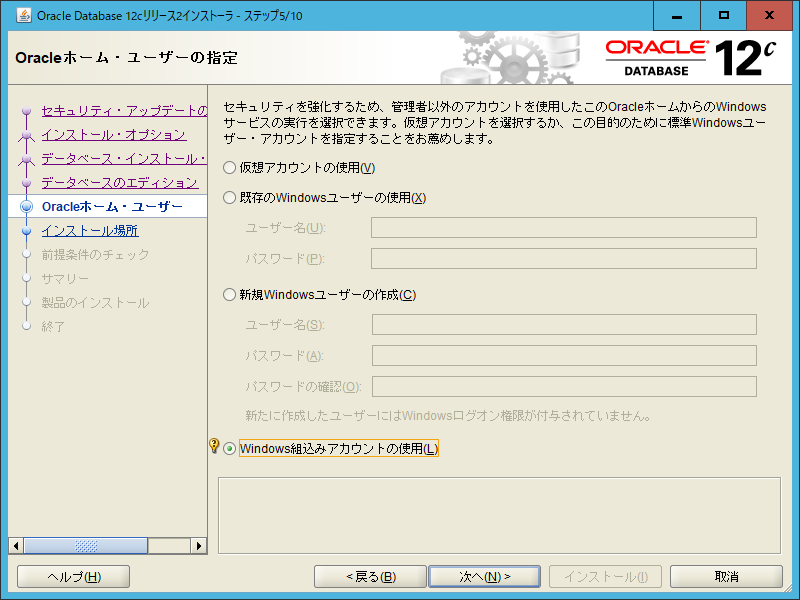Click the sidebar horizontal scrollbar thumb
This screenshot has height=600, width=800.
pyautogui.click(x=86, y=546)
